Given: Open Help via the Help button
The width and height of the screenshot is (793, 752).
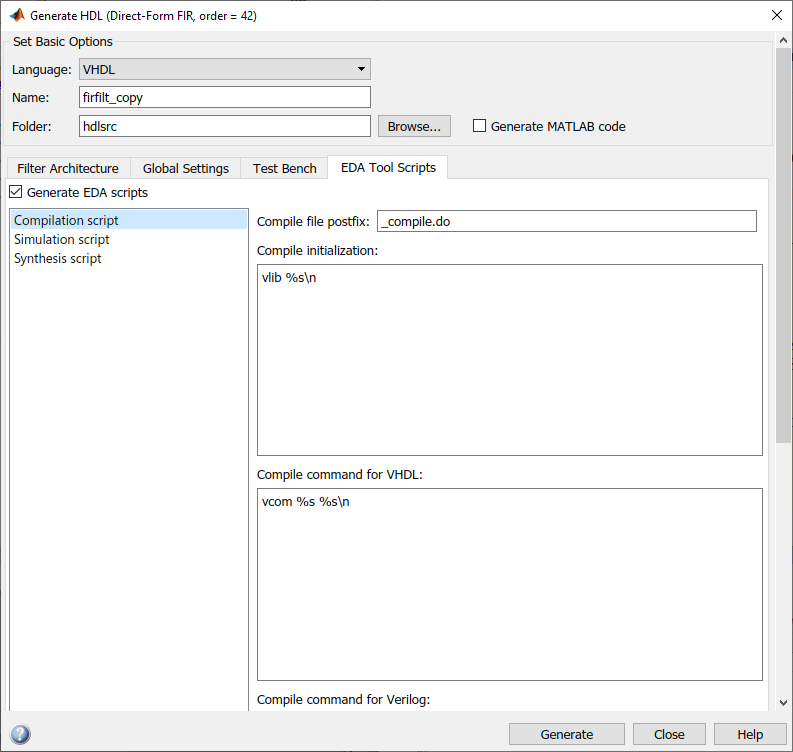Looking at the screenshot, I should 750,734.
